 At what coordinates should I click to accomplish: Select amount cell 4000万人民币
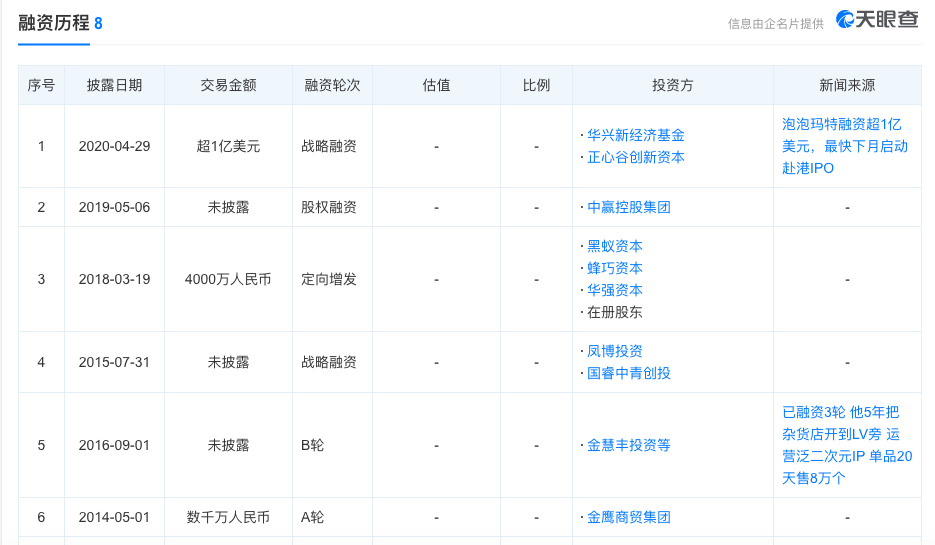point(228,279)
